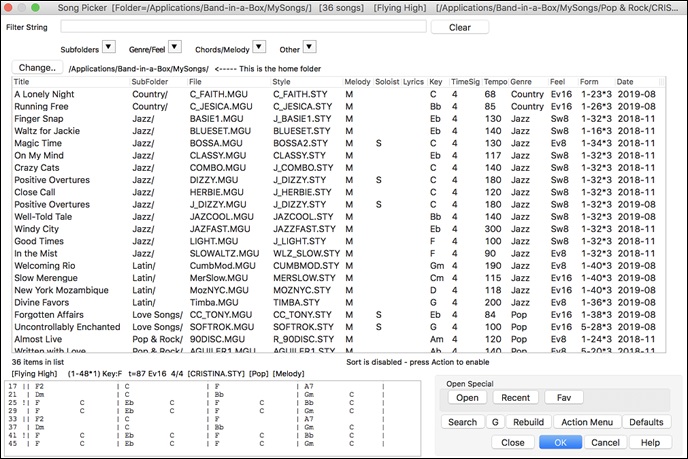688x459 pixels.
Task: Click the Date column header
Action: [x=637, y=82]
